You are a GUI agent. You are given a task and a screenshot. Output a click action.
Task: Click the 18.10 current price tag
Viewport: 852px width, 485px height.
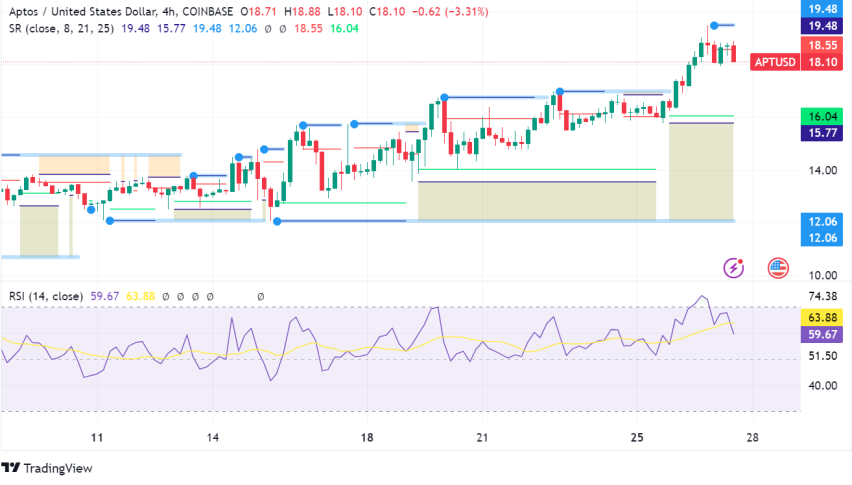823,62
